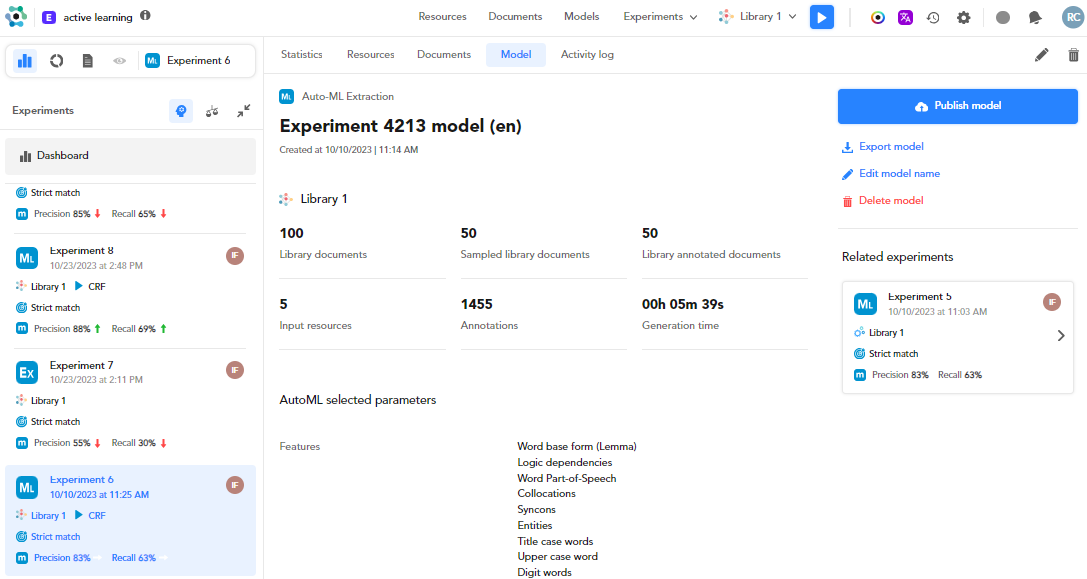Open the history clock icon
This screenshot has height=579, width=1087.
click(933, 17)
